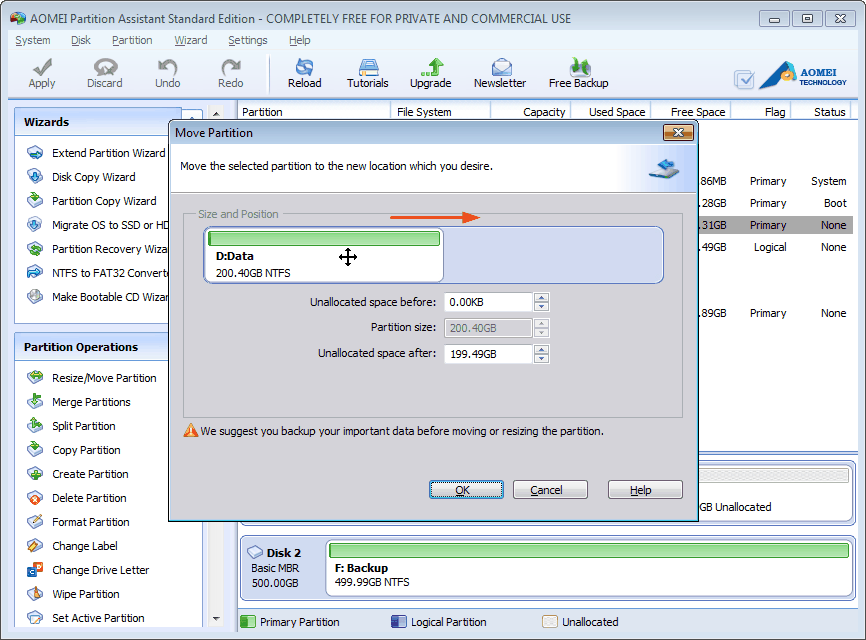Click the D:Data partition bar

click(x=324, y=255)
